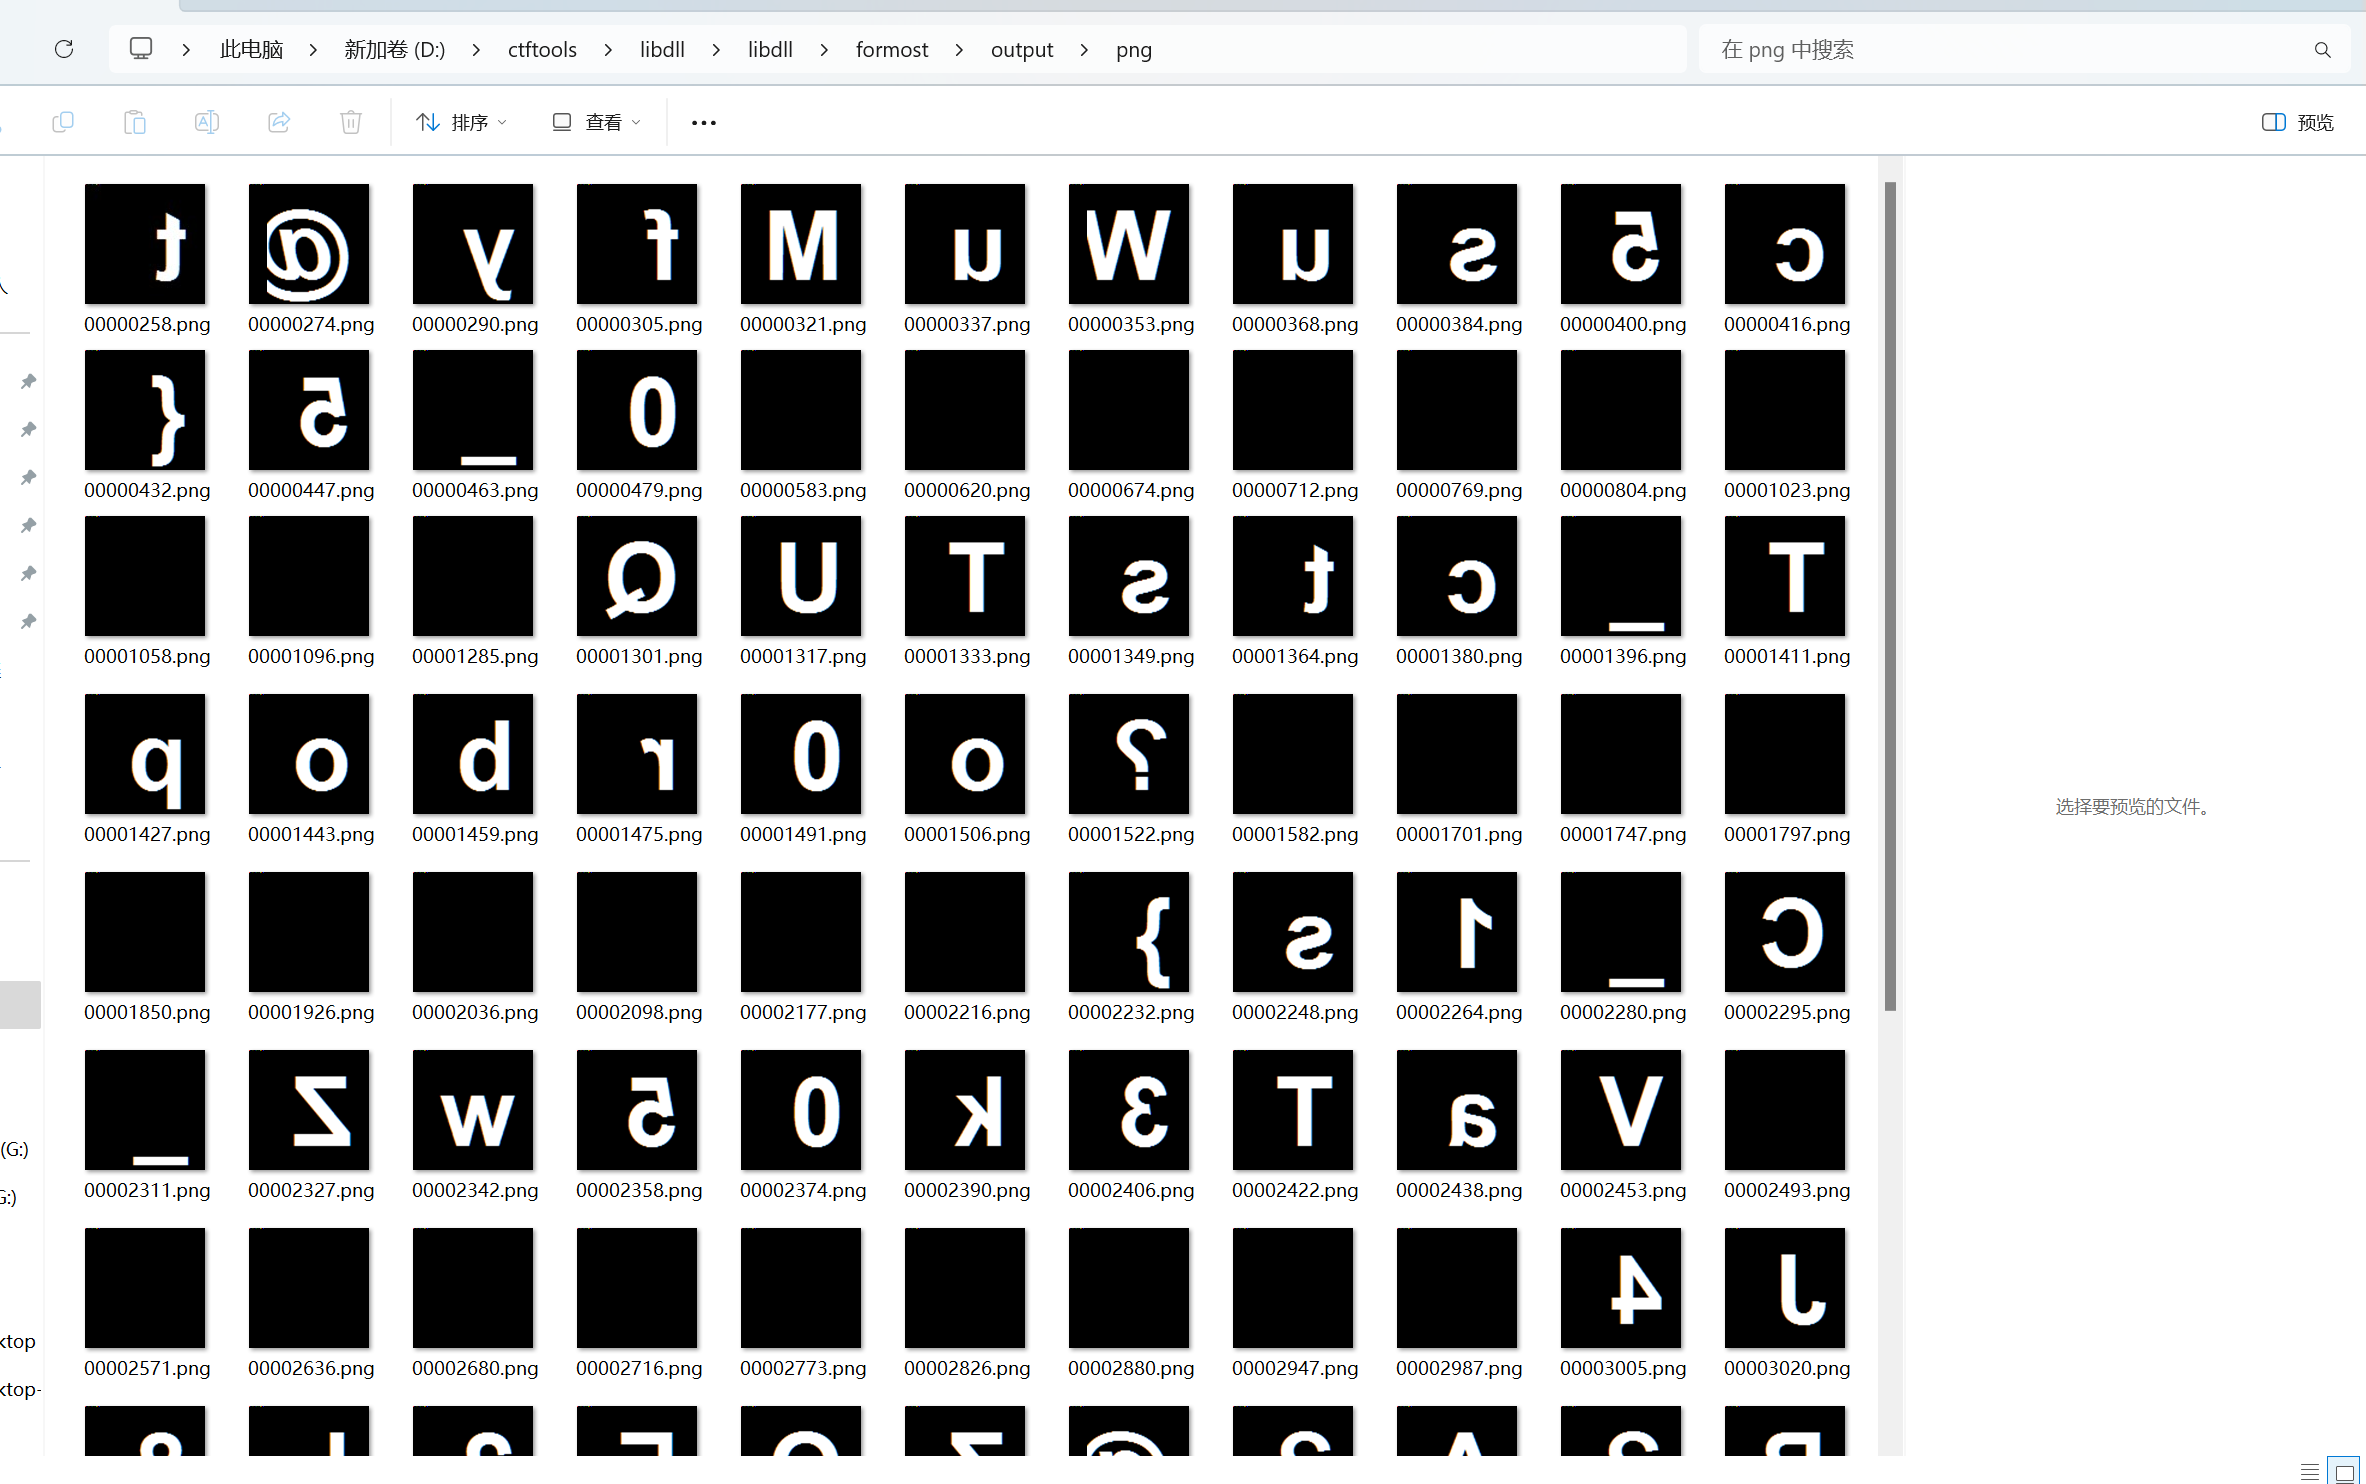
Task: Click the png breadcrumb segment
Action: click(1134, 49)
